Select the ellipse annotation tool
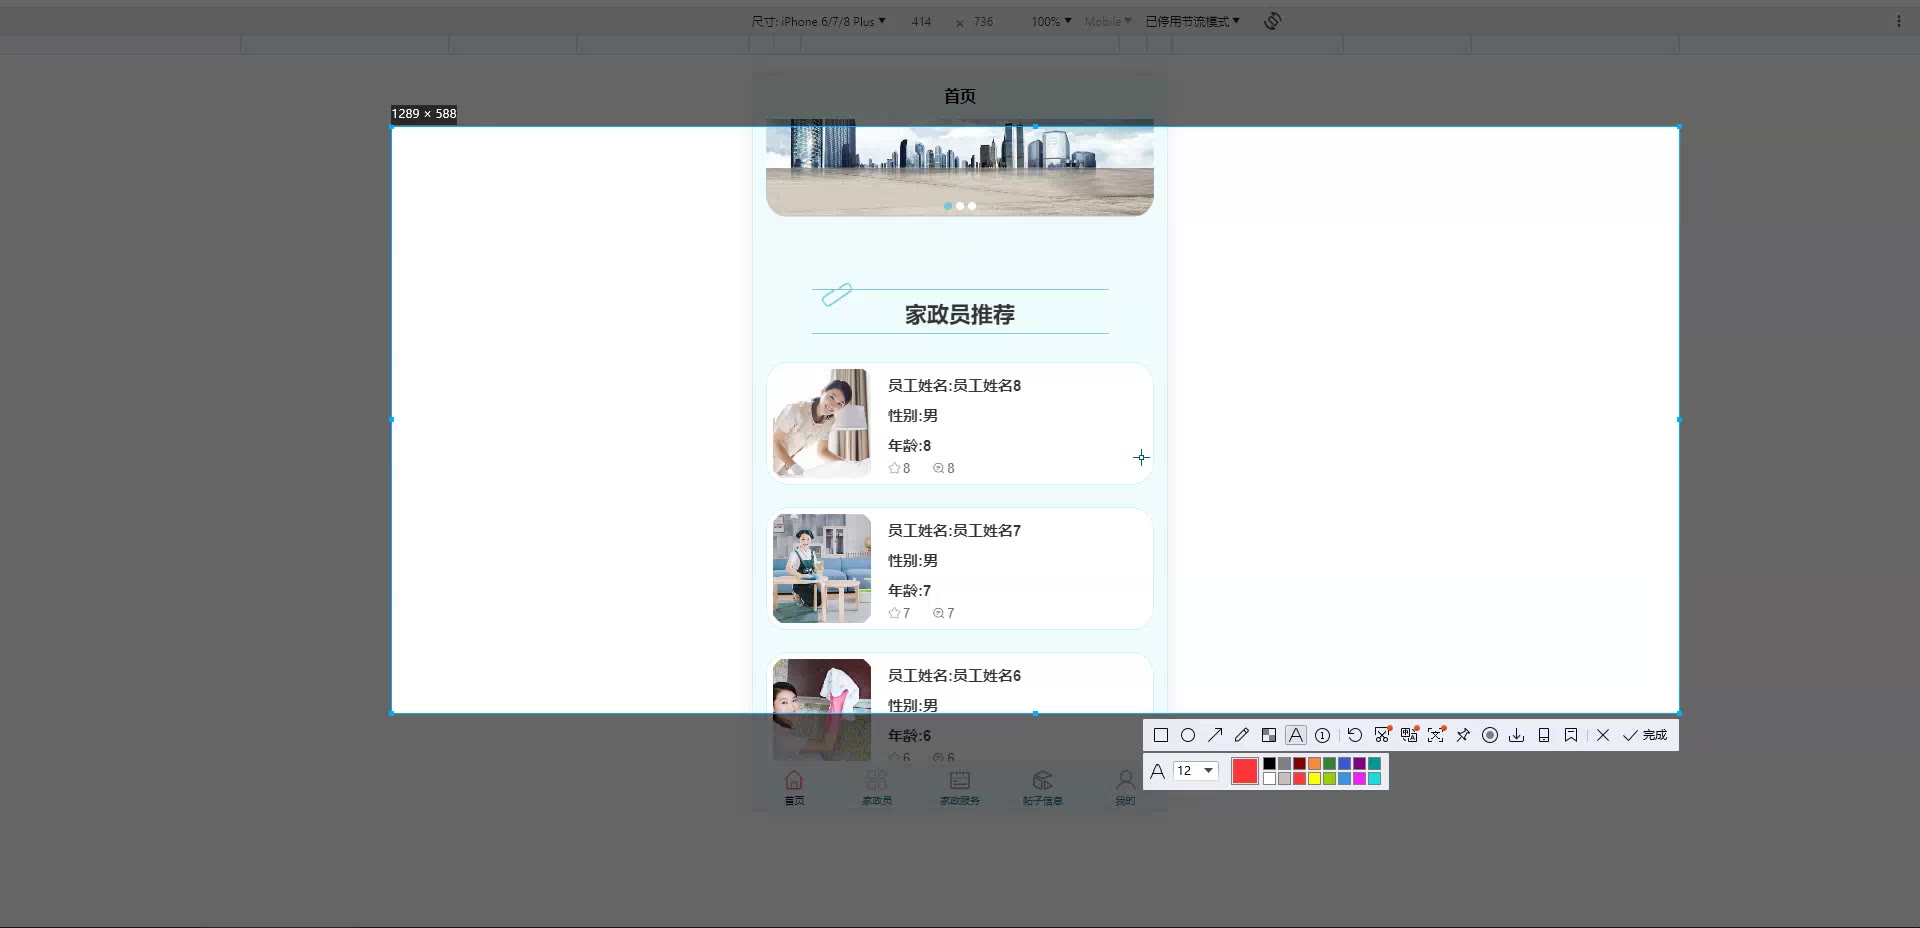Screen dimensions: 1920x928 1188,735
